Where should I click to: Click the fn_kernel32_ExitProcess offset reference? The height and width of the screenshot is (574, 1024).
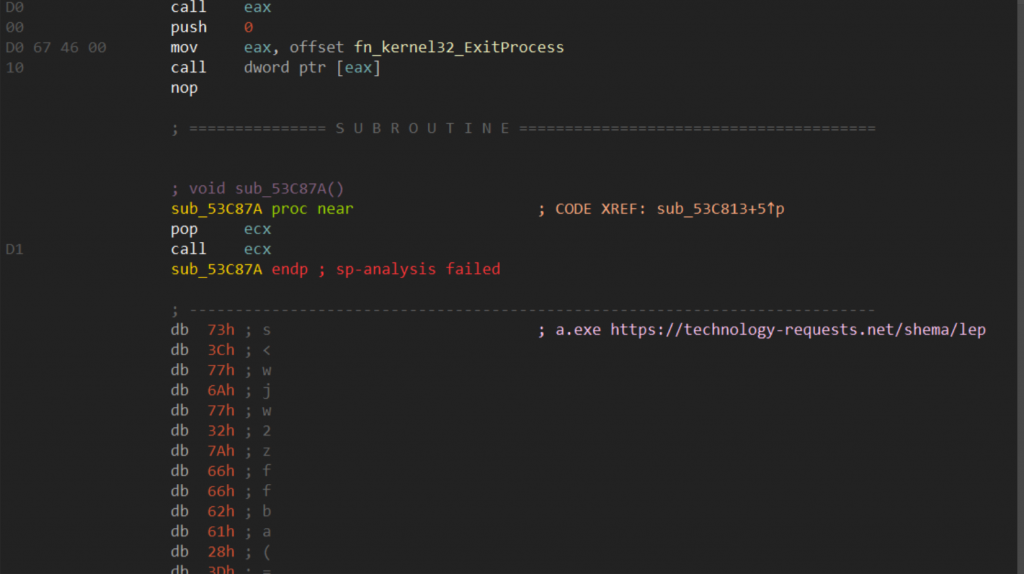pos(458,48)
